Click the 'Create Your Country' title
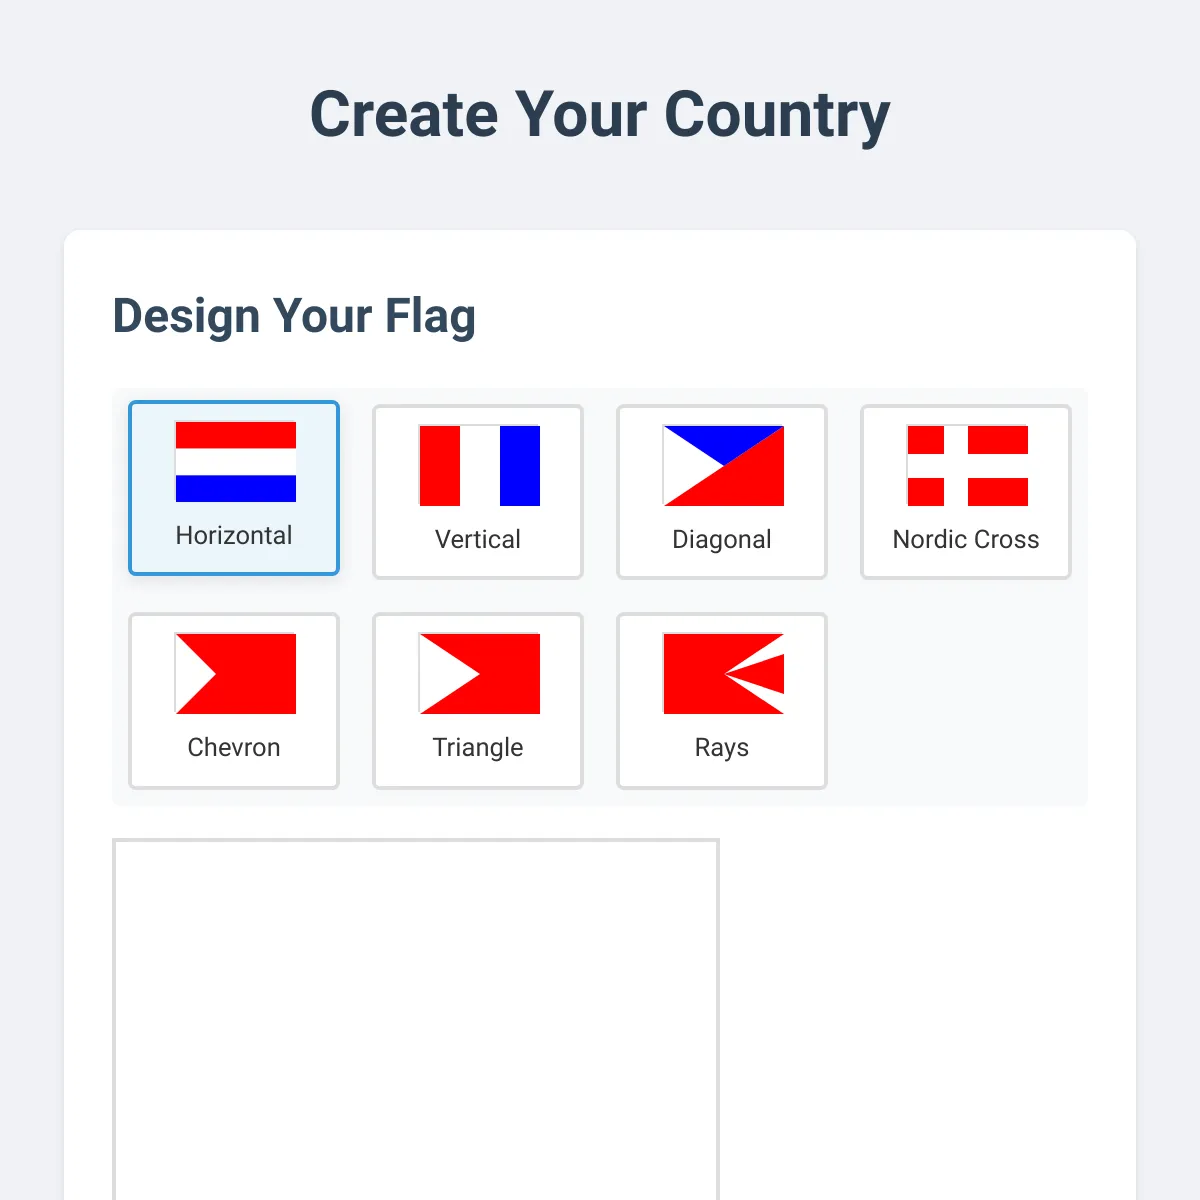Screen dimensions: 1200x1200 pos(600,115)
